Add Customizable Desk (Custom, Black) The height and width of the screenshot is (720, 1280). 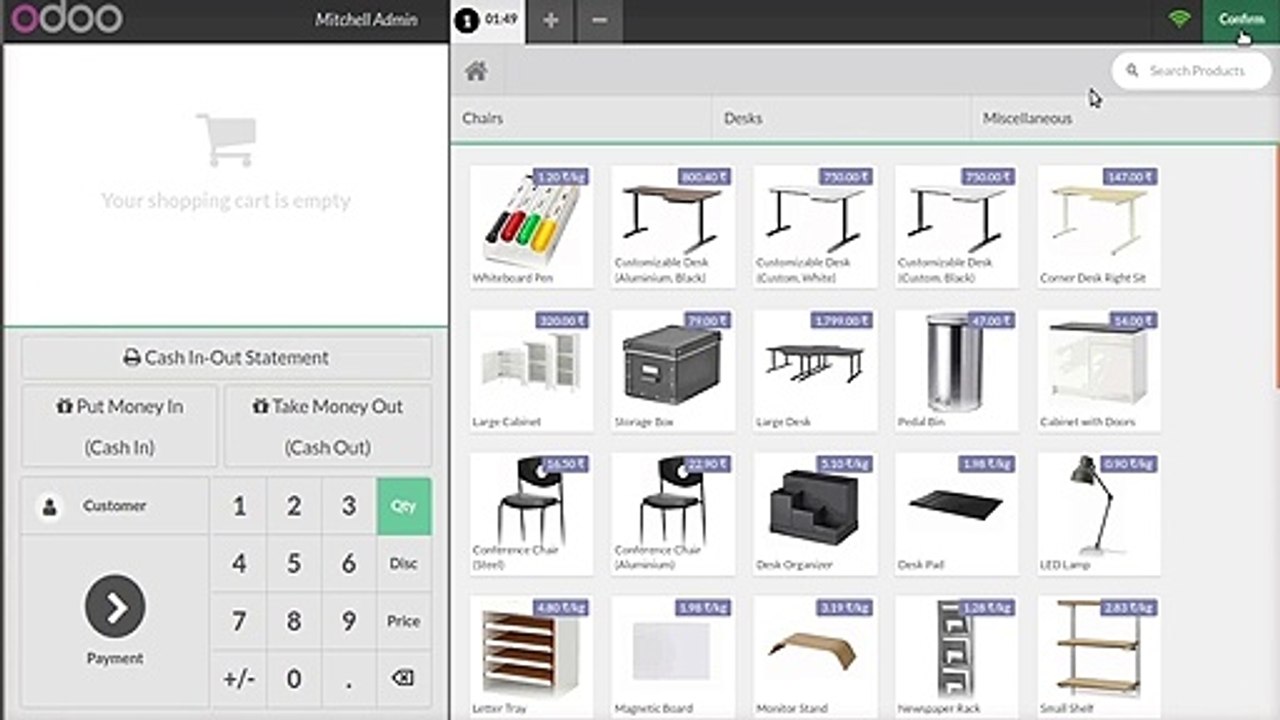pos(957,227)
